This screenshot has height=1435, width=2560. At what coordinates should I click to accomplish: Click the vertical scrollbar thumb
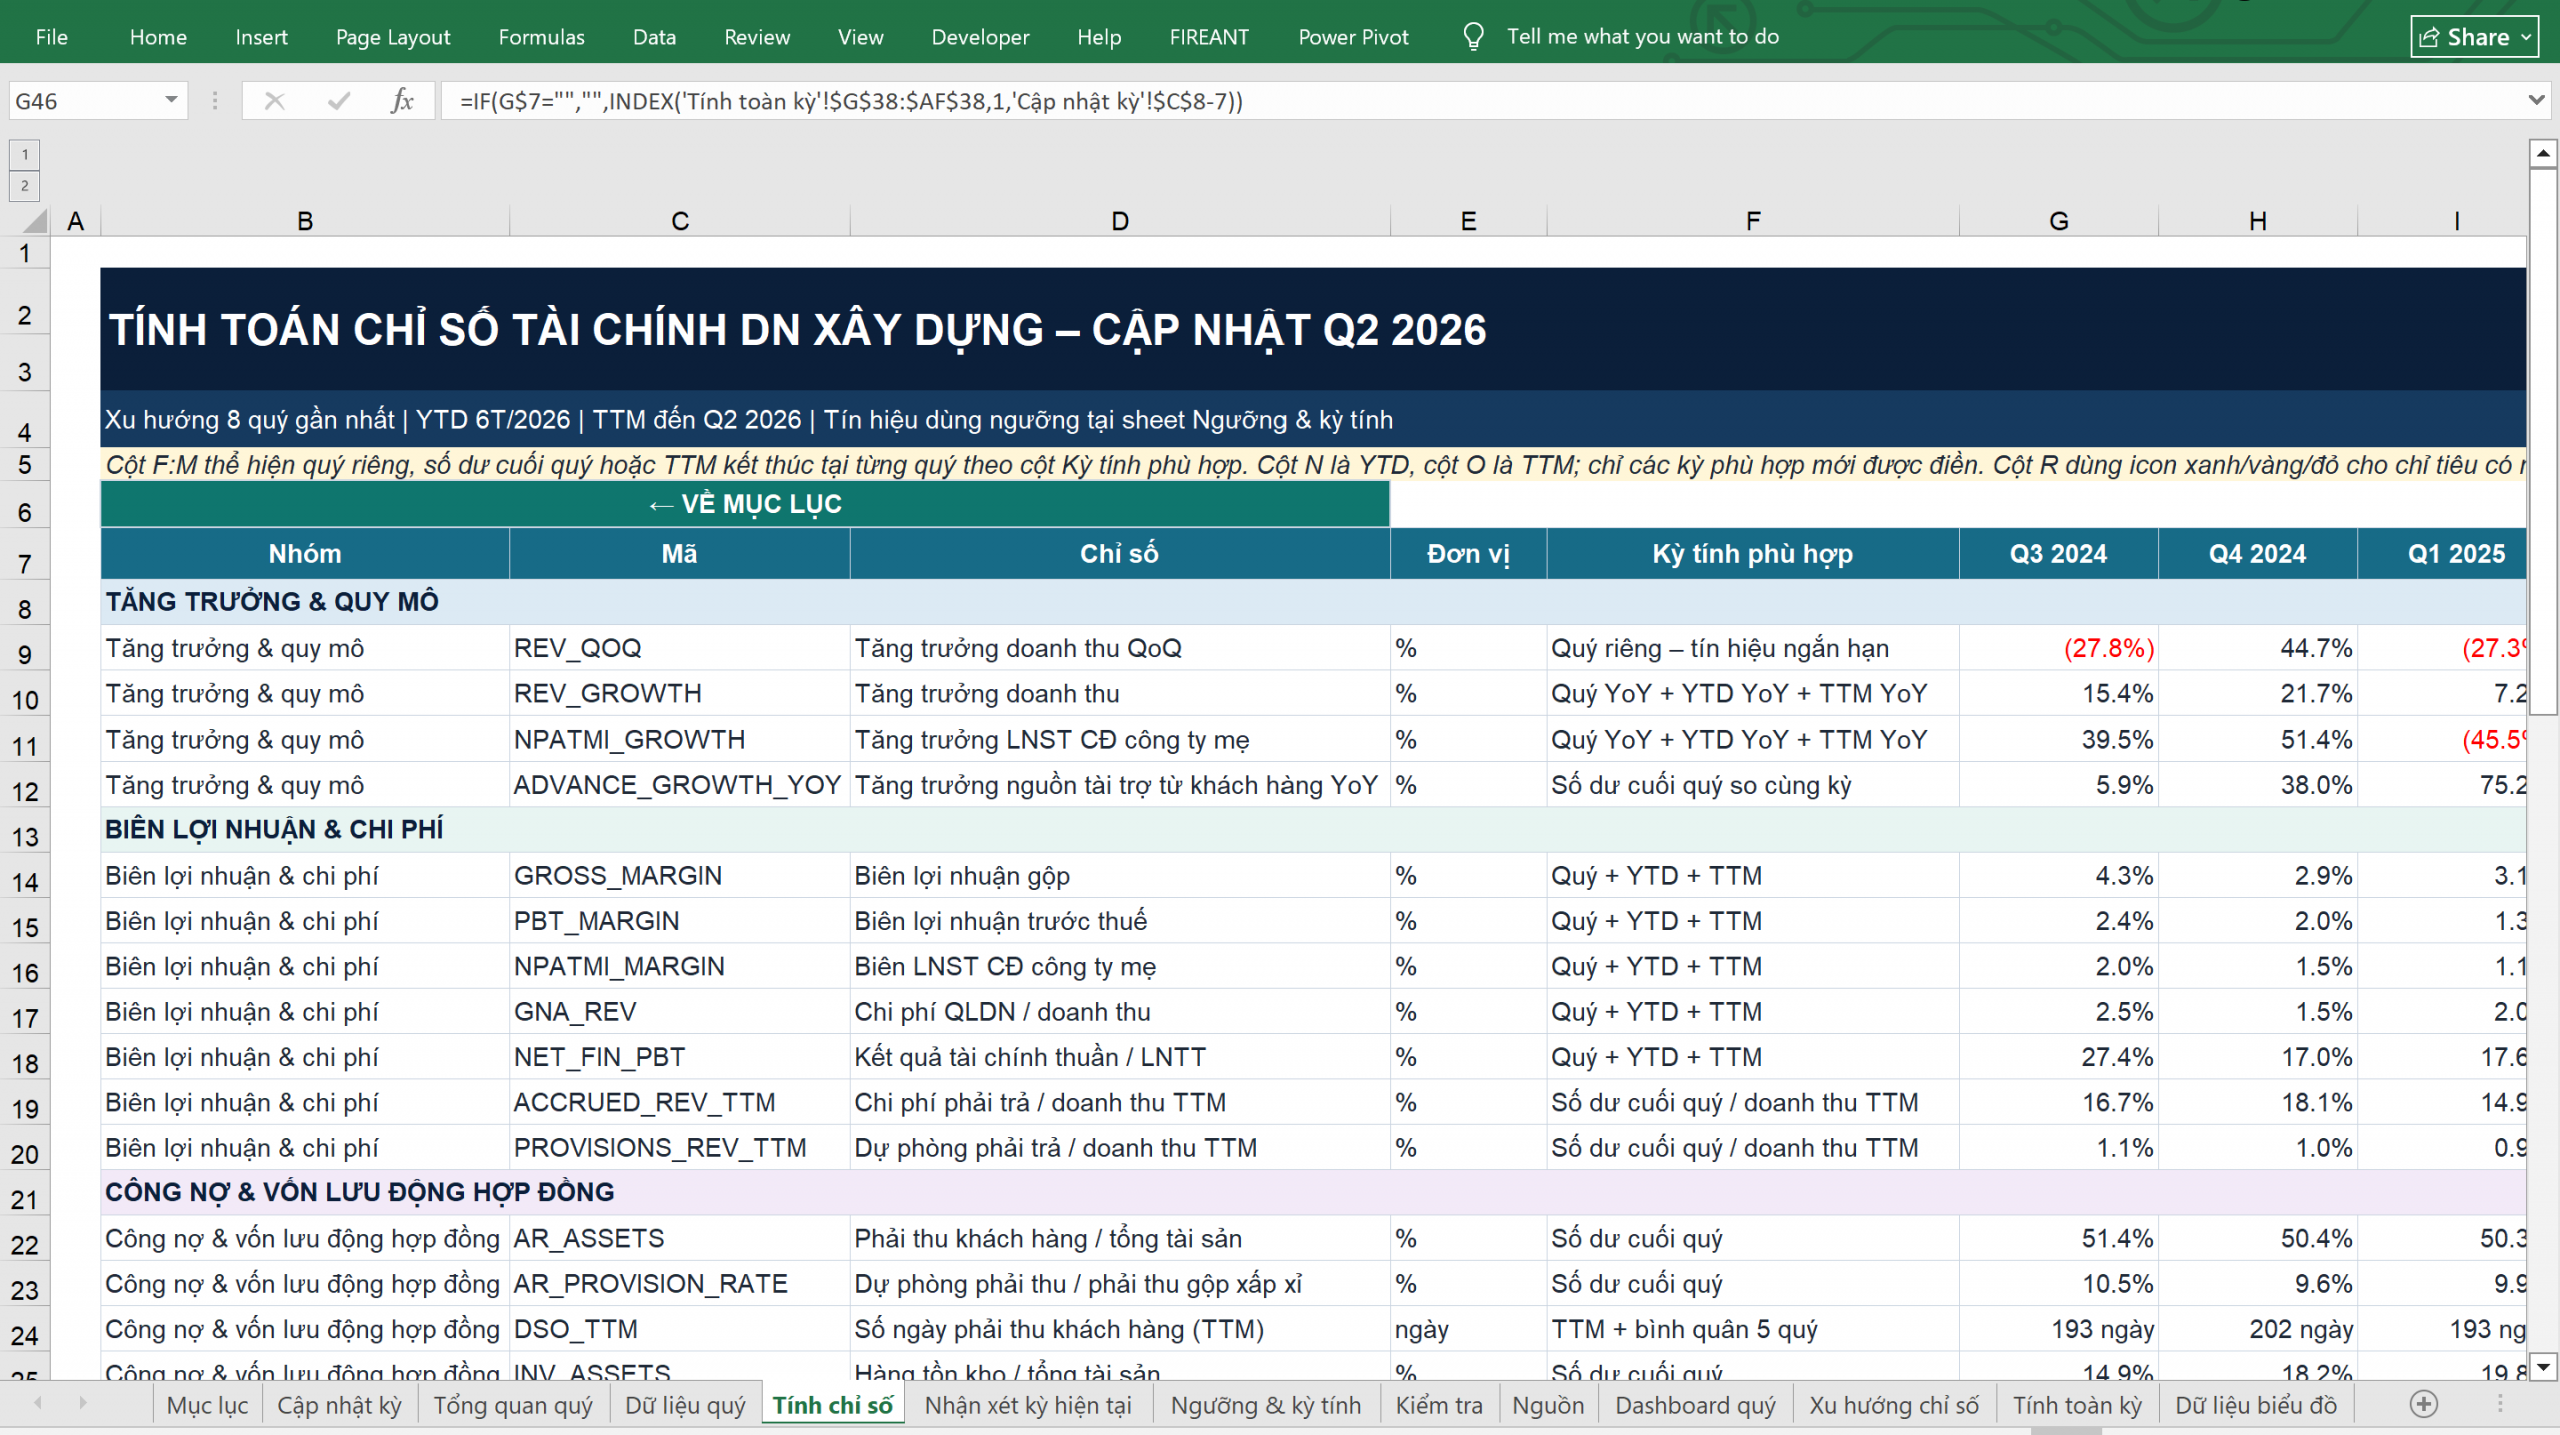2543,440
